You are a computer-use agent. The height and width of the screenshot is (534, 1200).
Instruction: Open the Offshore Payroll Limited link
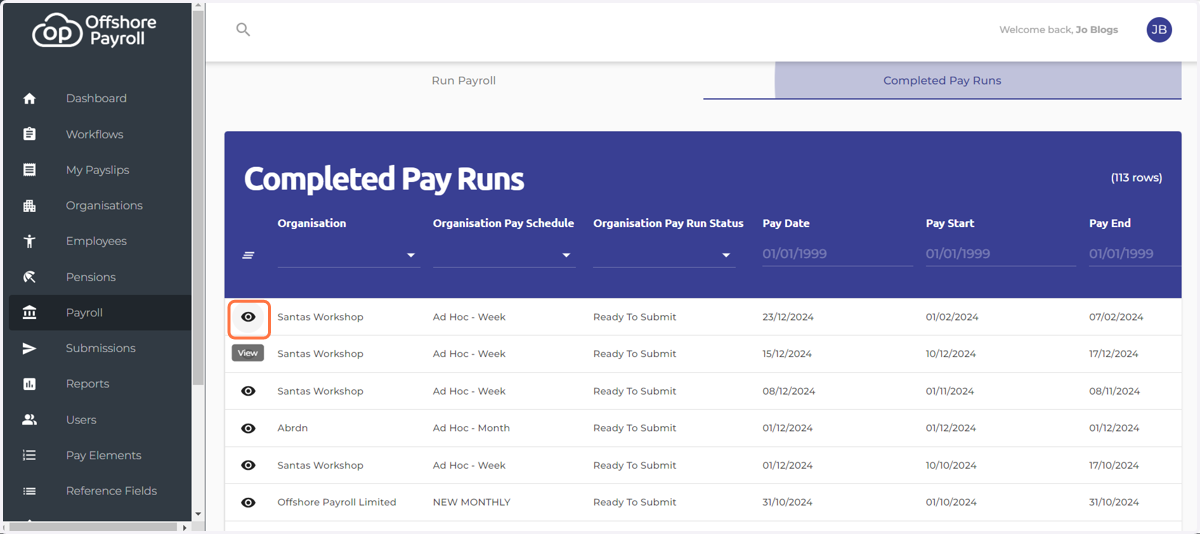(x=337, y=502)
